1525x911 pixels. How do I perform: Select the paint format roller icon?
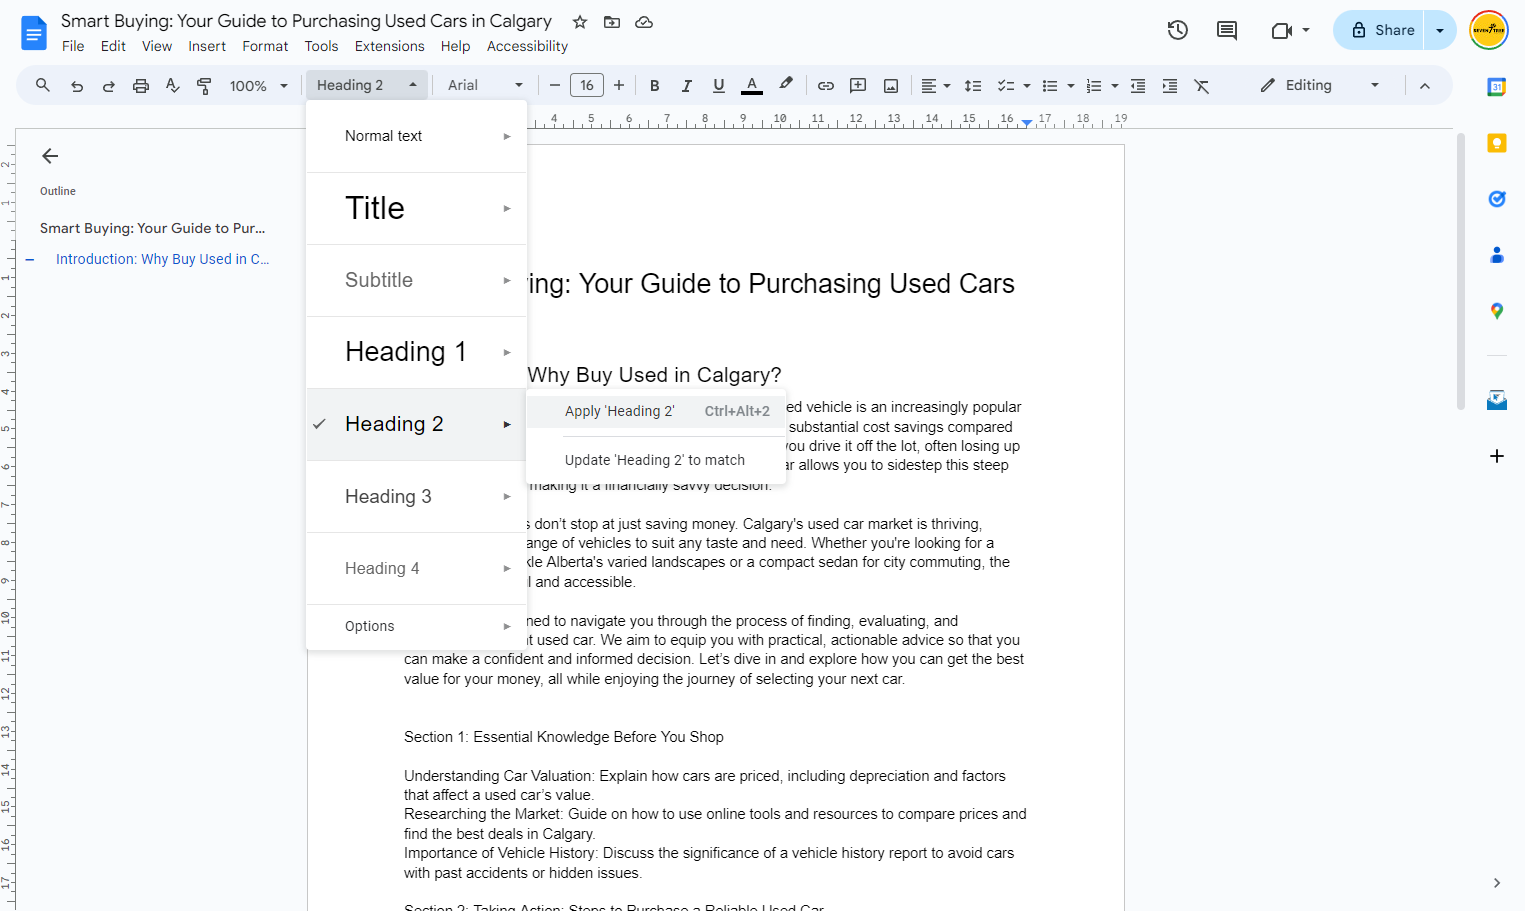(204, 86)
